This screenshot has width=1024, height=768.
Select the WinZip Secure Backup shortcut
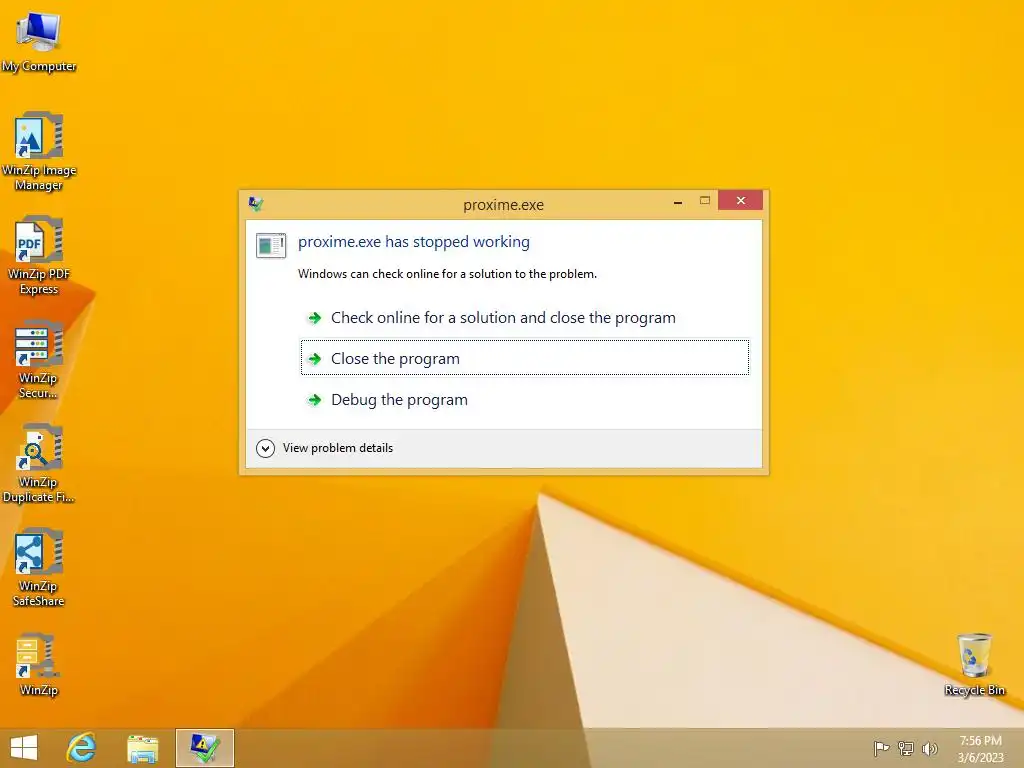pyautogui.click(x=39, y=359)
